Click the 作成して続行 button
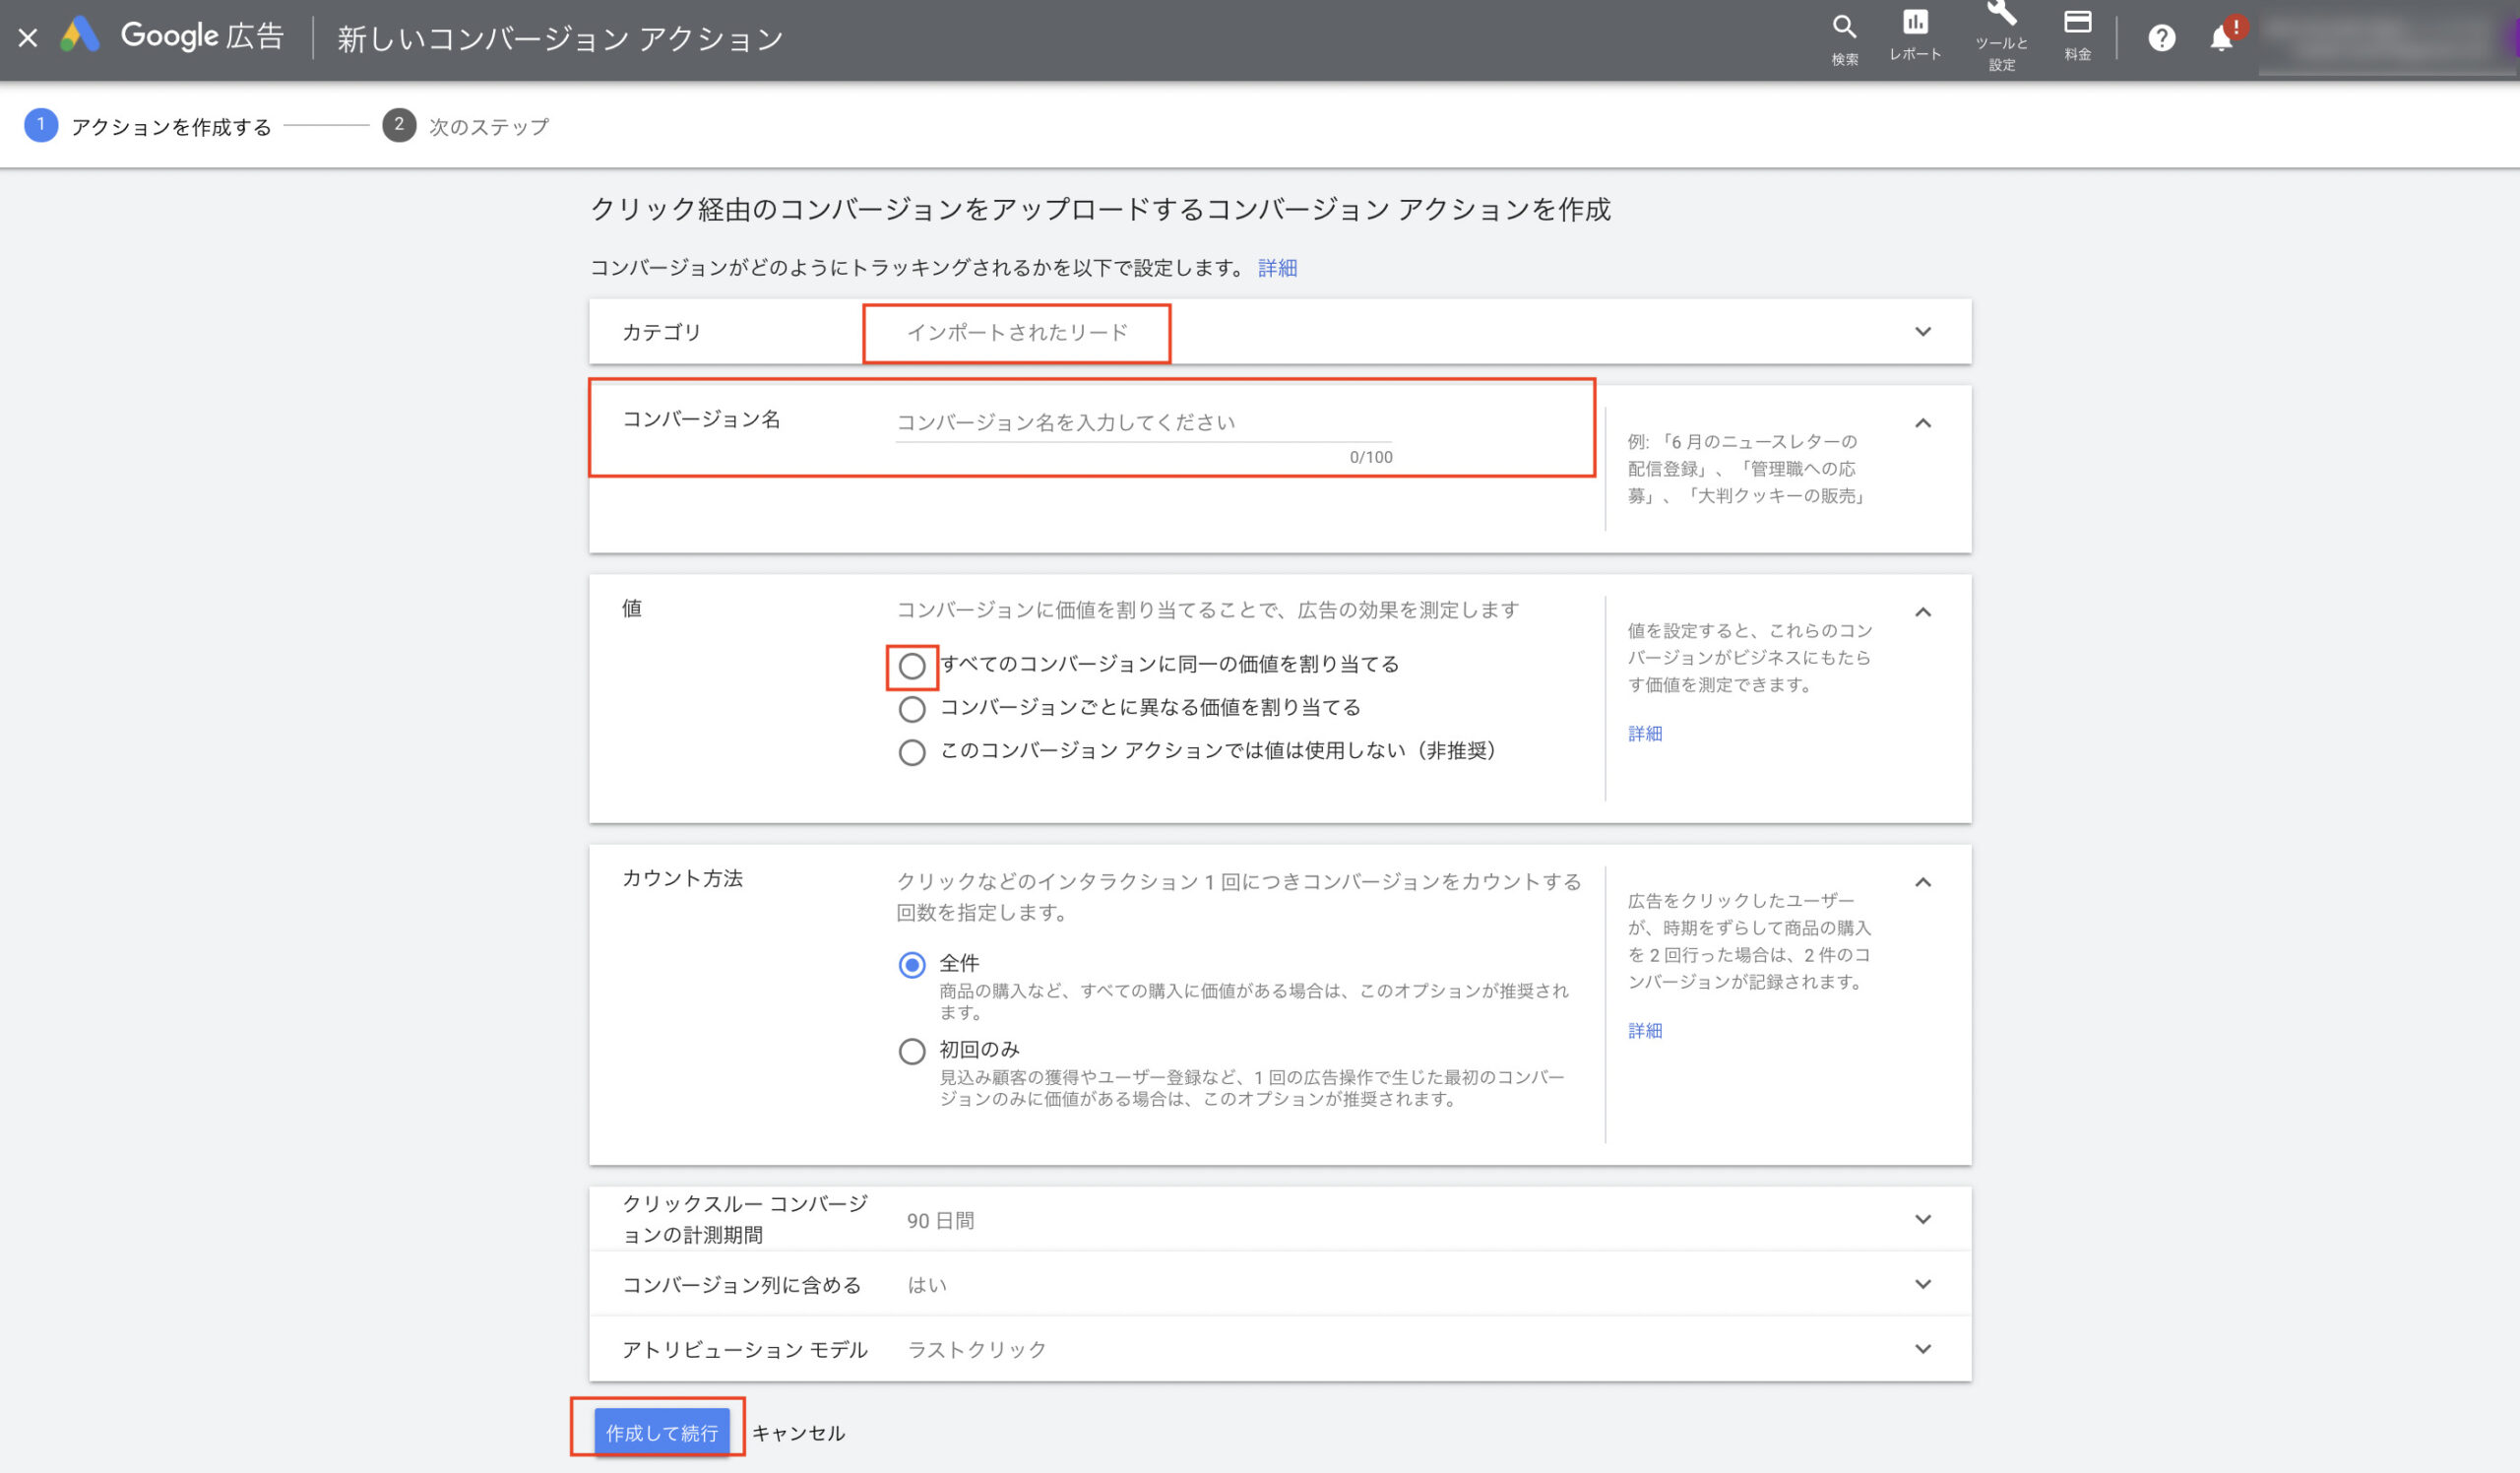Screen dimensions: 2520x1473 coord(661,1432)
